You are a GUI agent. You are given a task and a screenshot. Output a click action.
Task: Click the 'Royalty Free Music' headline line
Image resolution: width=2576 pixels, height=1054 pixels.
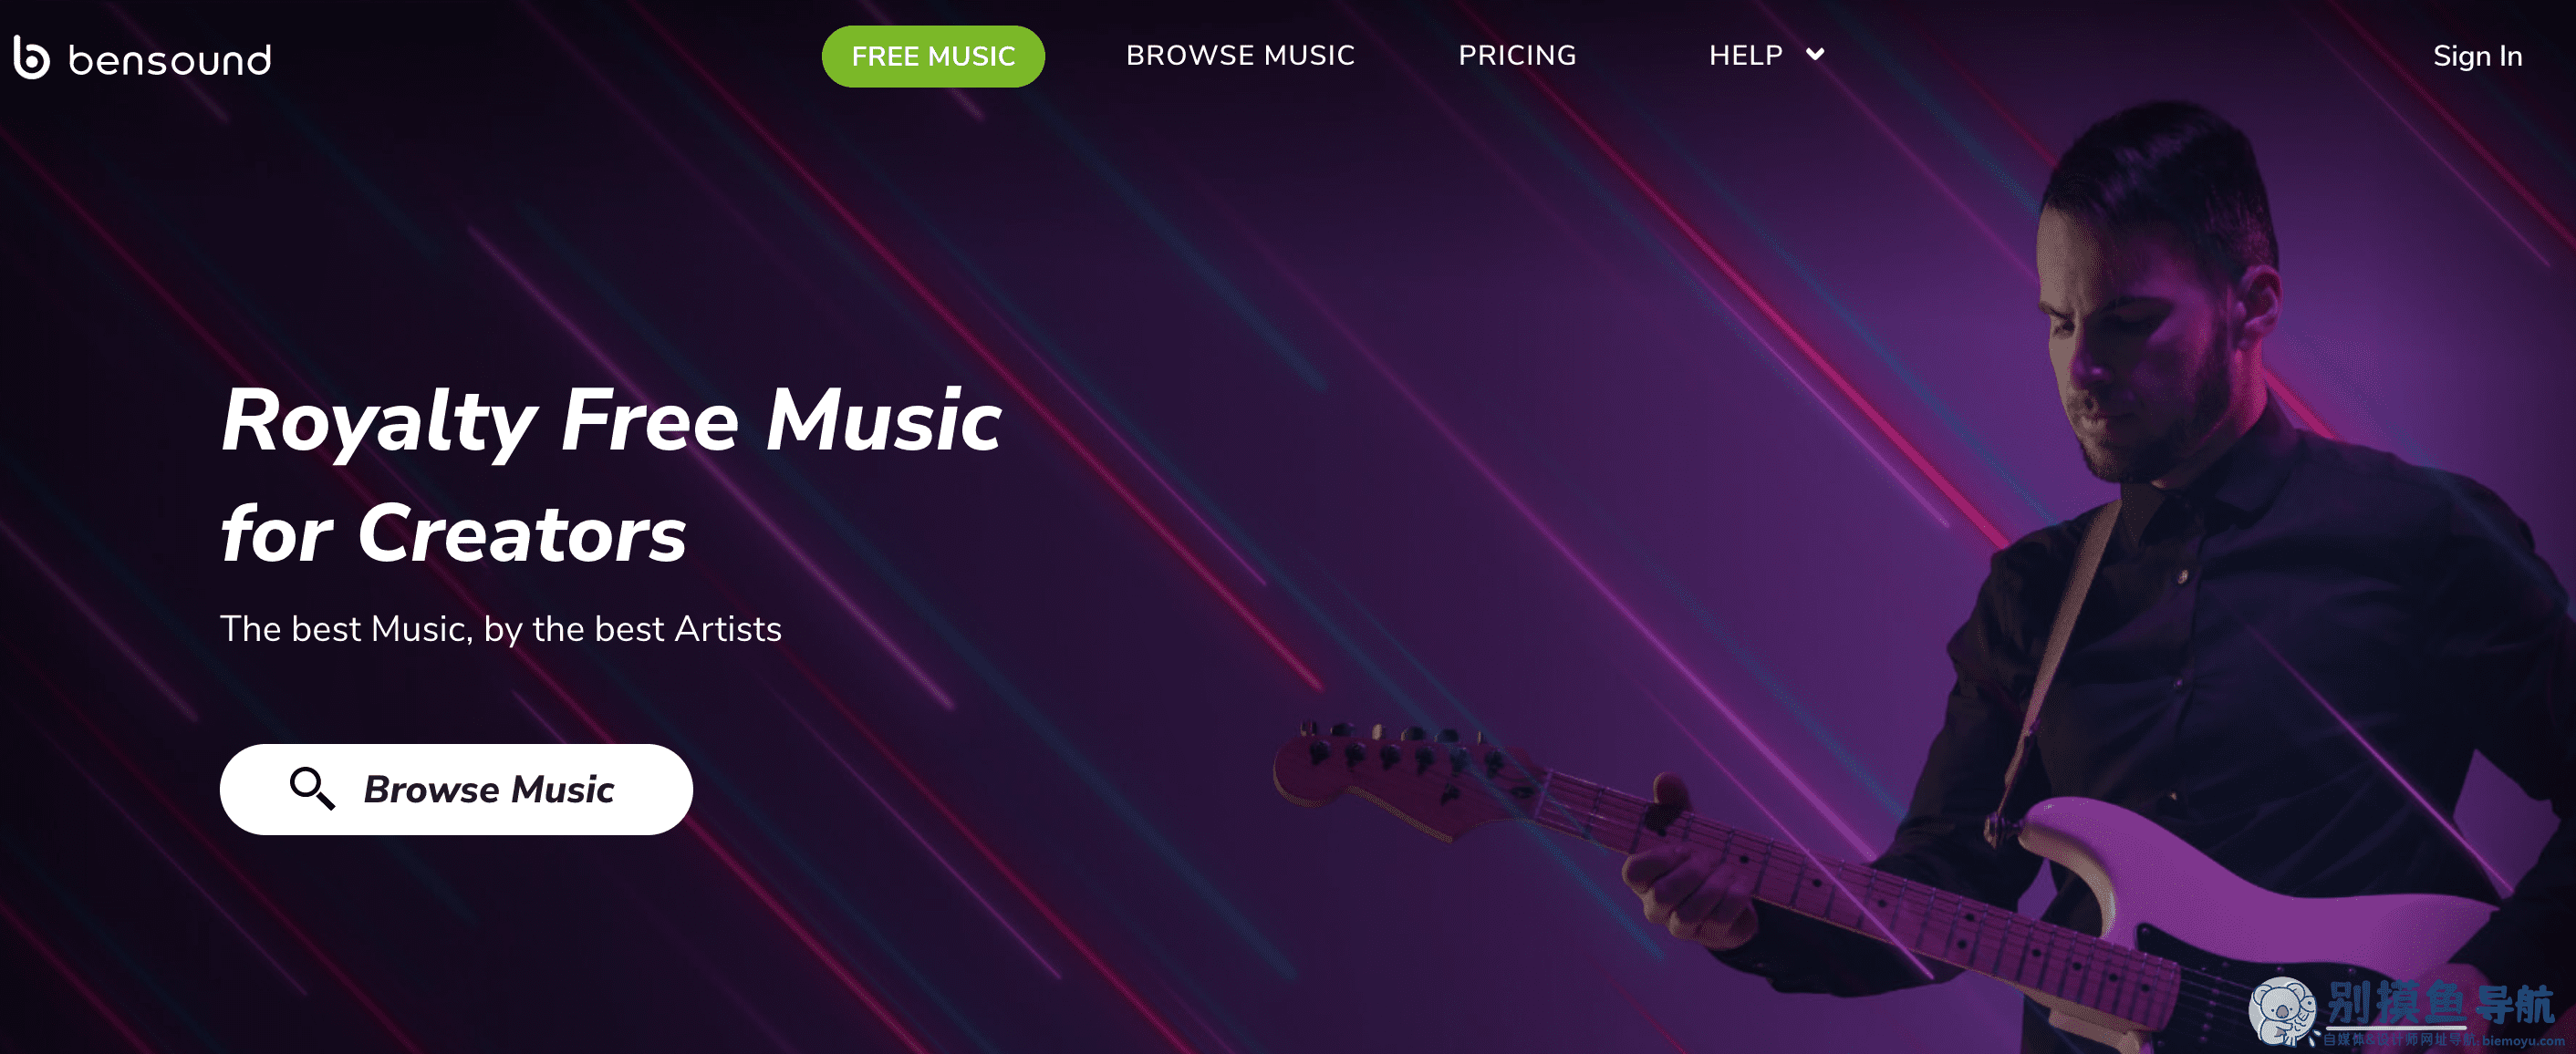611,420
